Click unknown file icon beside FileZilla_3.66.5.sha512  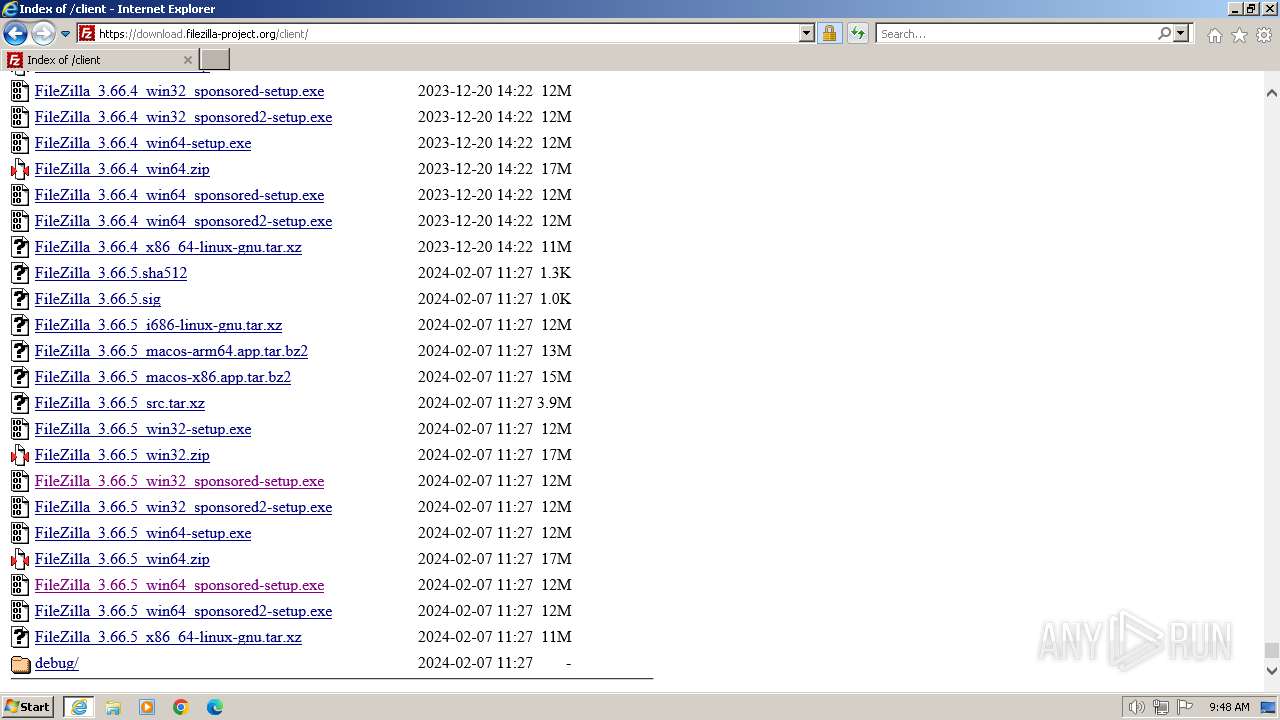[x=20, y=273]
